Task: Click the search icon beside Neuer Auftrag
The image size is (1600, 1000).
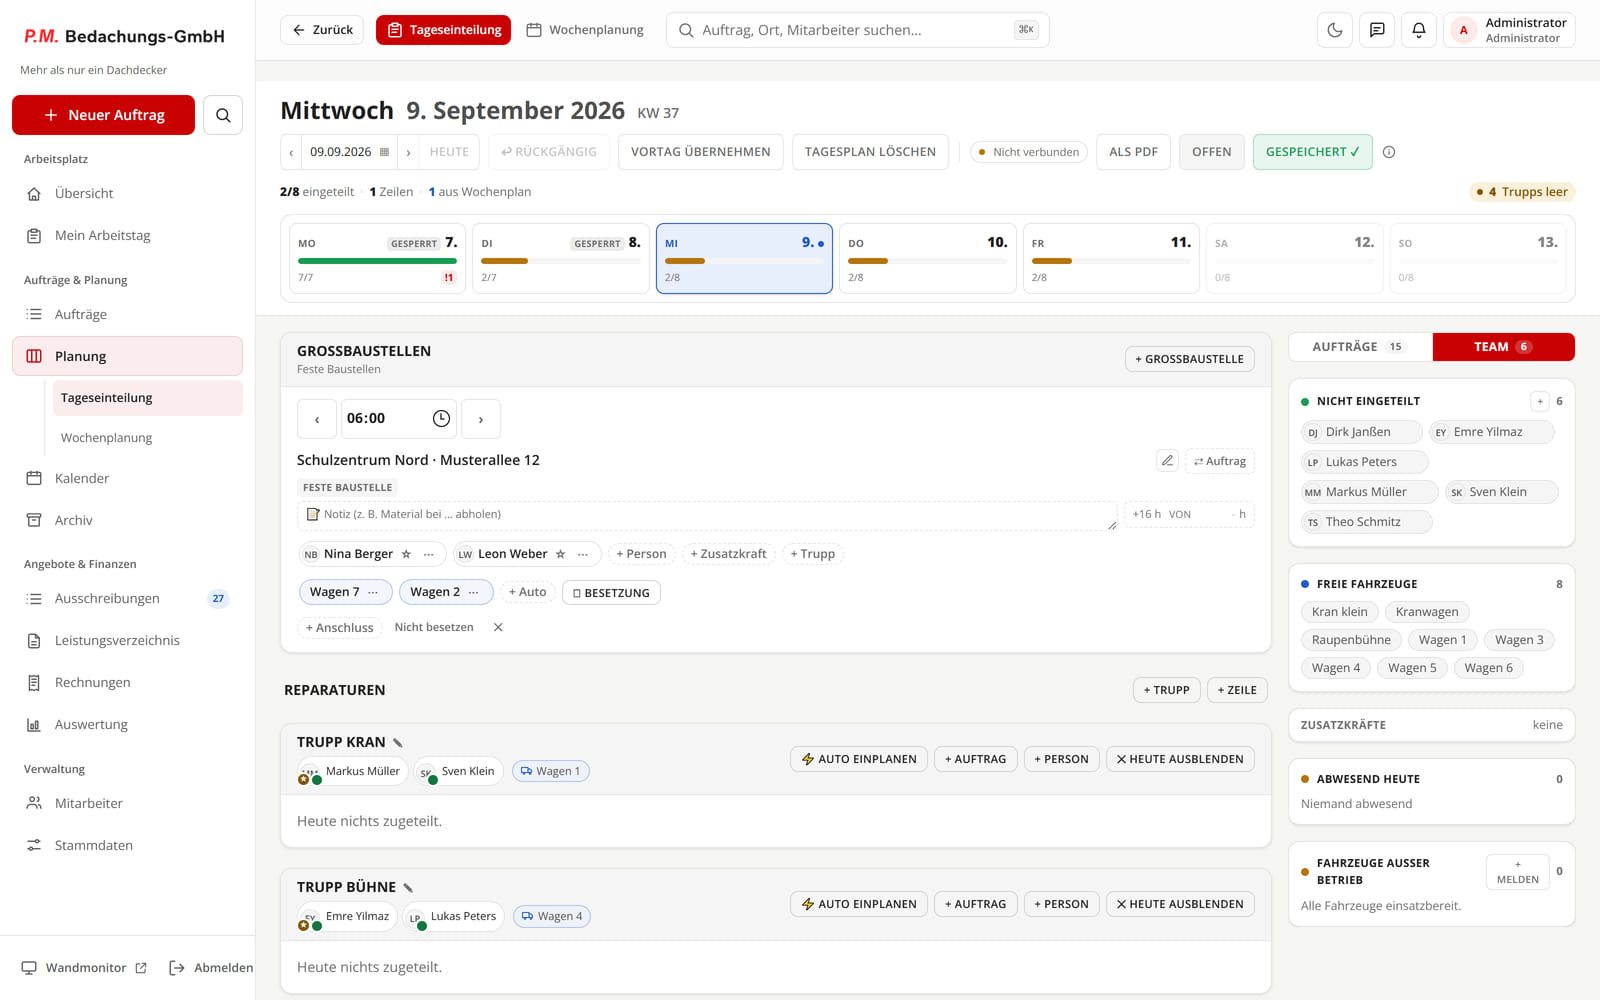Action: coord(223,115)
